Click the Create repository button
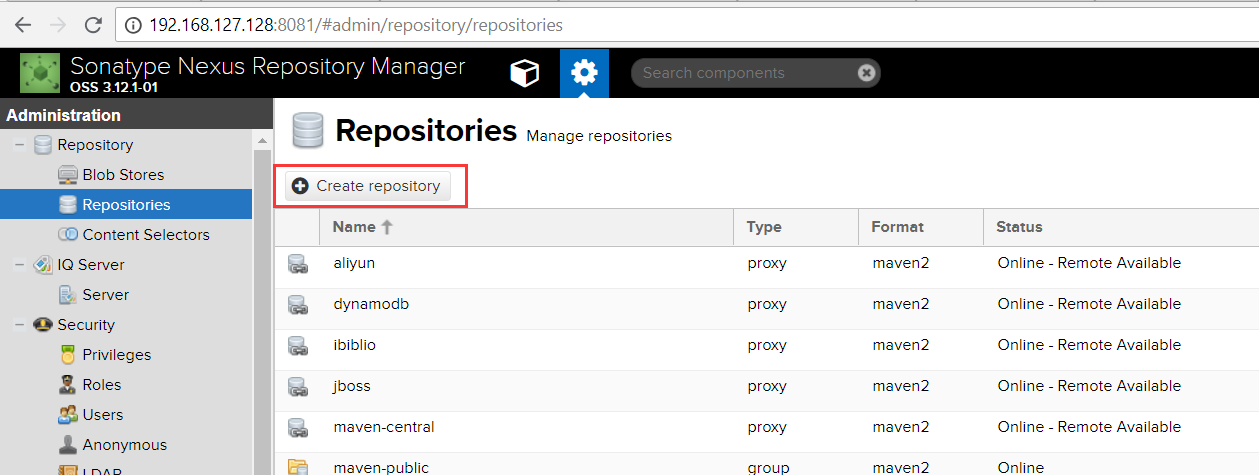 368,186
